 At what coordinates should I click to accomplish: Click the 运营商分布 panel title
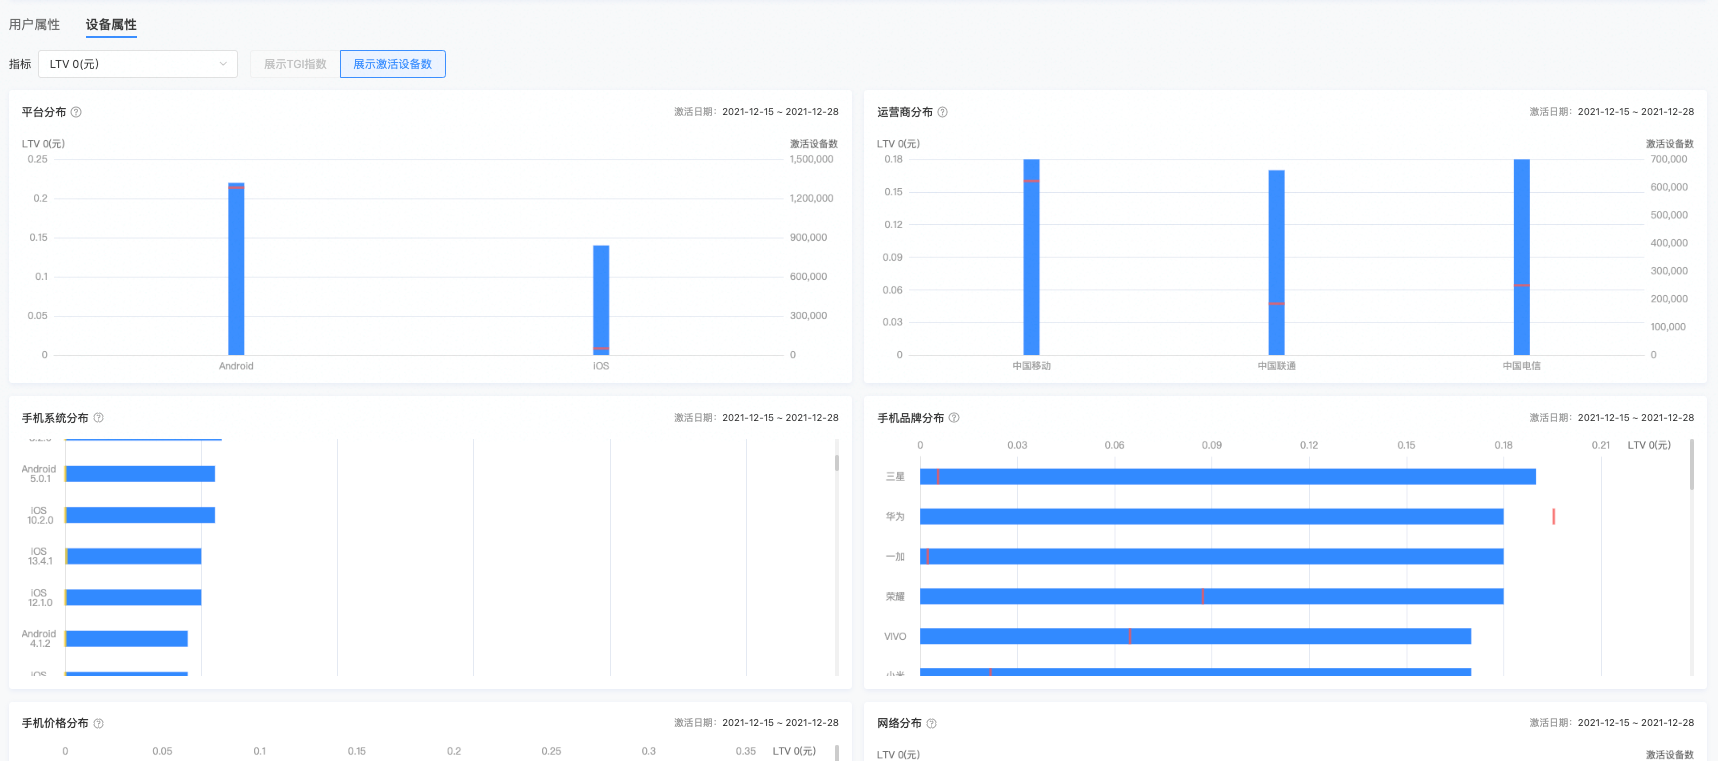coord(905,112)
